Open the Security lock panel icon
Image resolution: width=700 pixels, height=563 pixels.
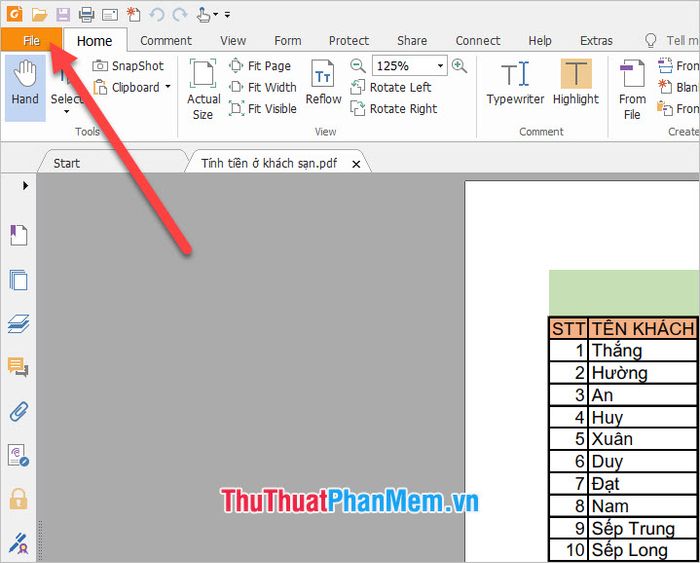[18, 499]
